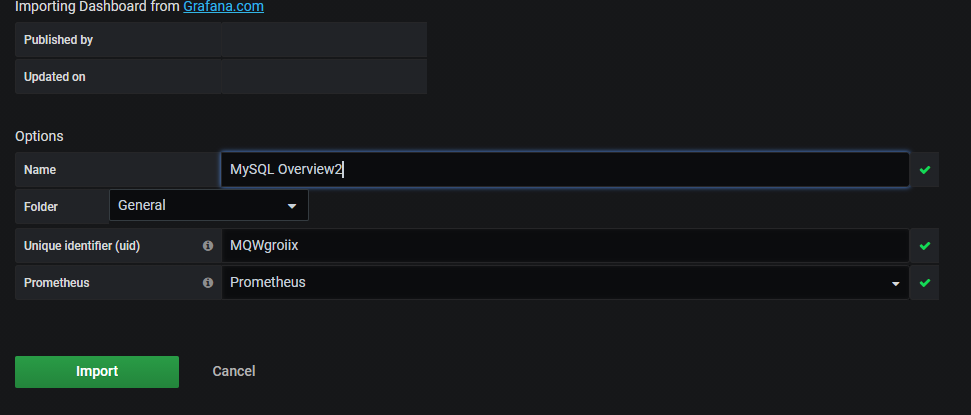Click the green checkmark beside the uid field
Screen dimensions: 971x415
coord(925,246)
